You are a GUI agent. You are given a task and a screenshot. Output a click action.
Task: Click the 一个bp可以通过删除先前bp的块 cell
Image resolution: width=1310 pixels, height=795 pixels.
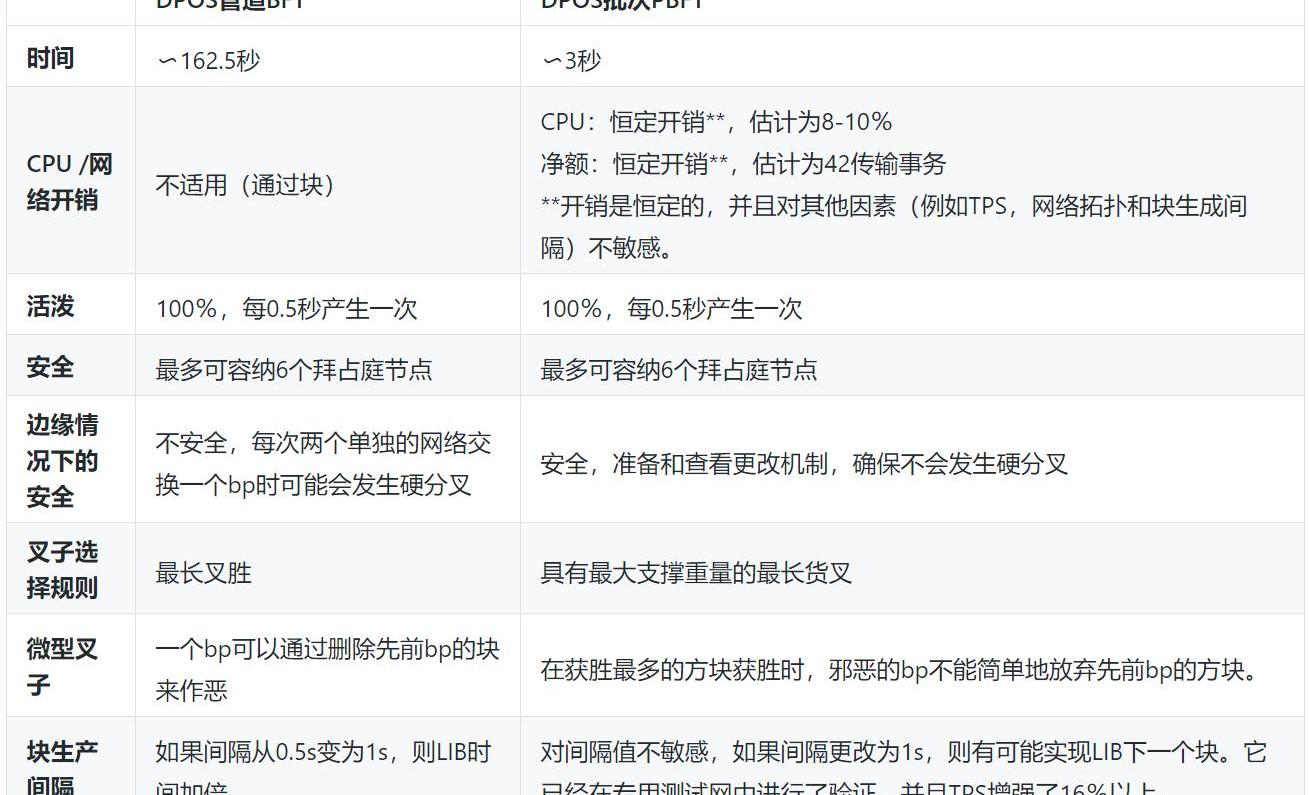327,669
